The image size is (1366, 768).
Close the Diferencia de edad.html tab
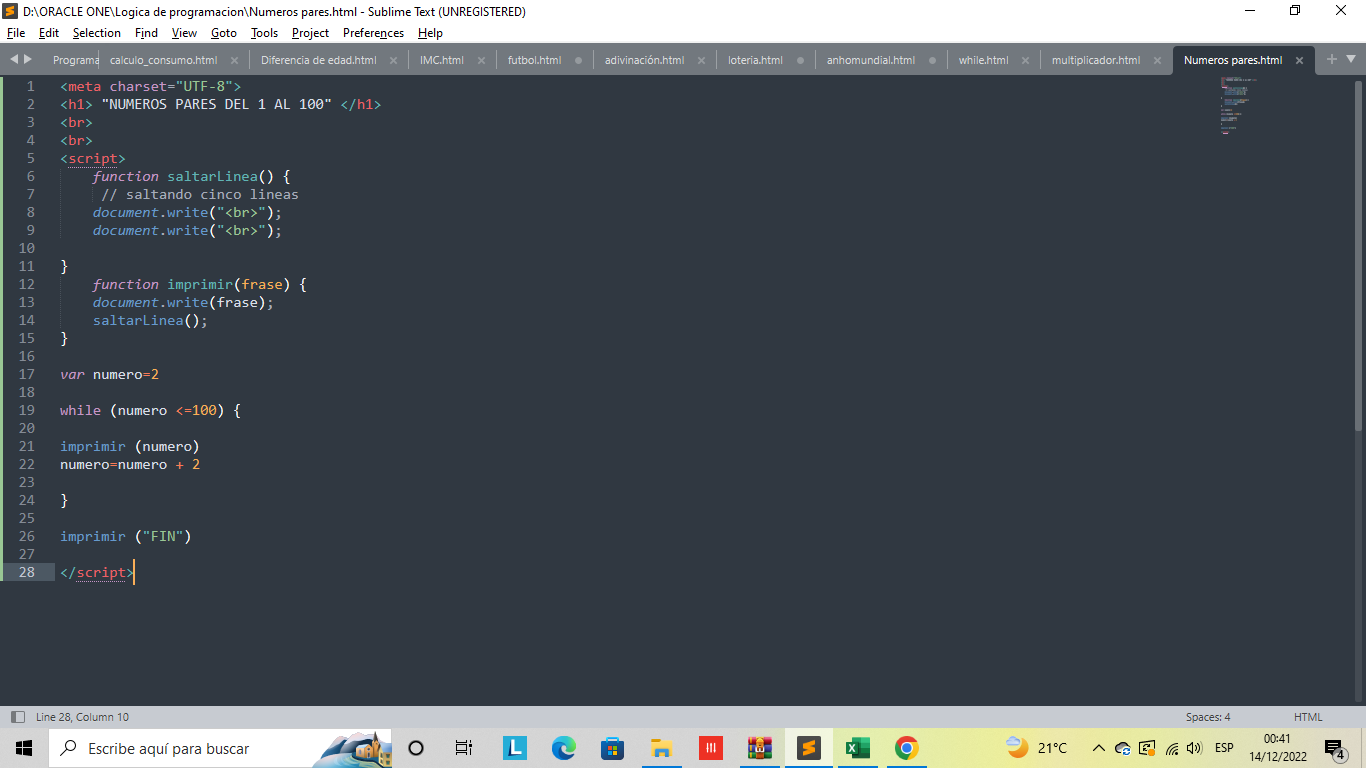[393, 60]
